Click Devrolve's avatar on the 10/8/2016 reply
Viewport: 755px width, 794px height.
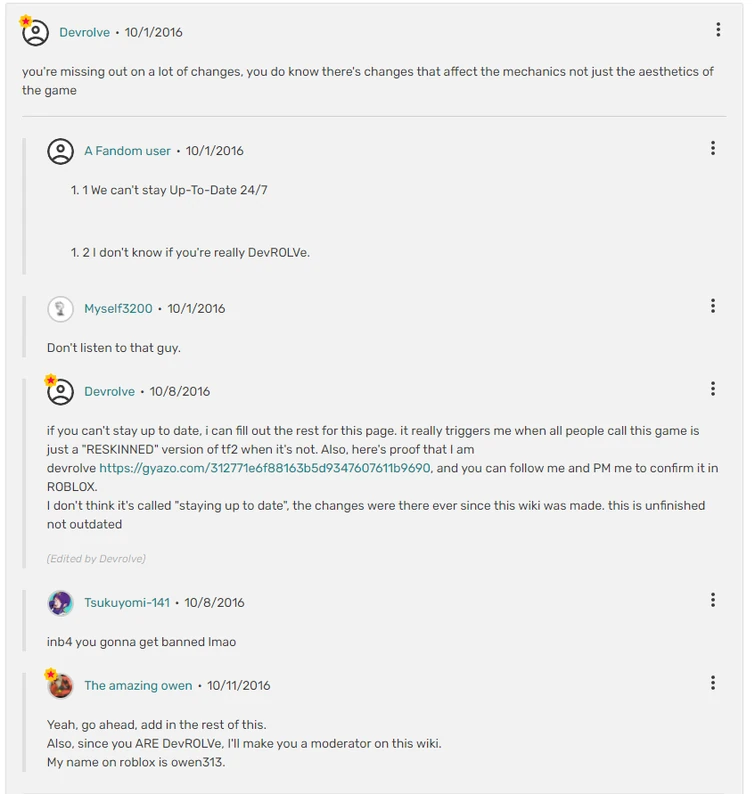(61, 392)
